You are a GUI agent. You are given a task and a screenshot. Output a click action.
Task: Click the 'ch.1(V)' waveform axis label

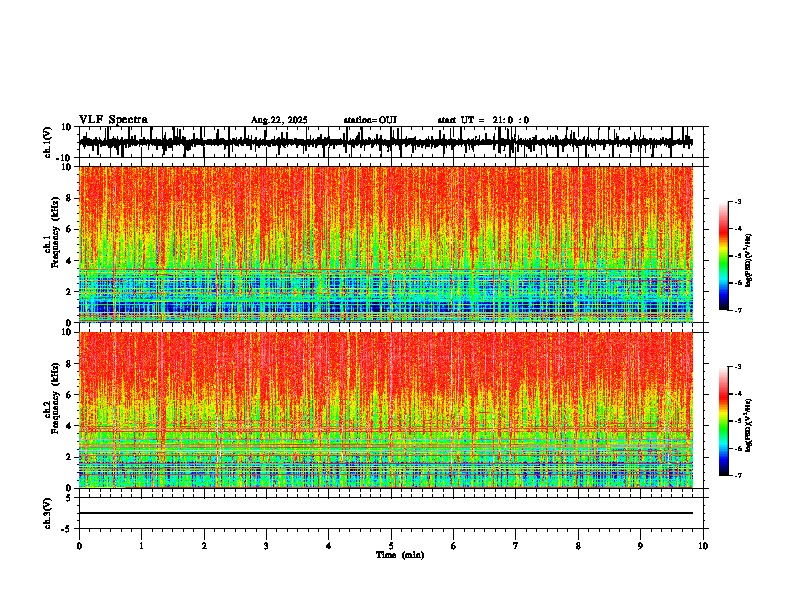[48, 142]
